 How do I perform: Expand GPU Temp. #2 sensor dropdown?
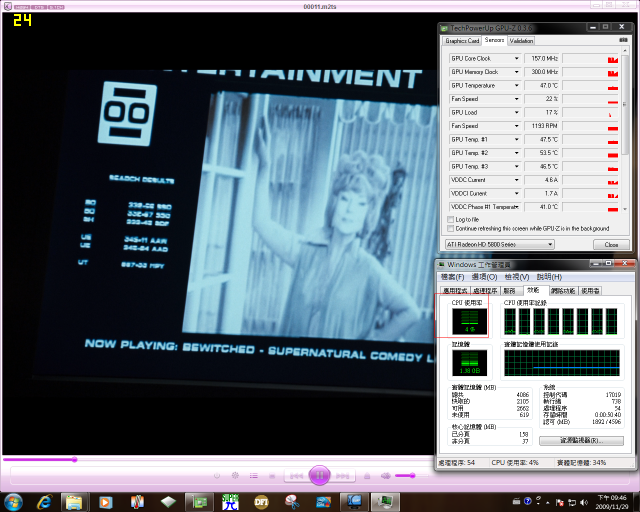tap(517, 153)
